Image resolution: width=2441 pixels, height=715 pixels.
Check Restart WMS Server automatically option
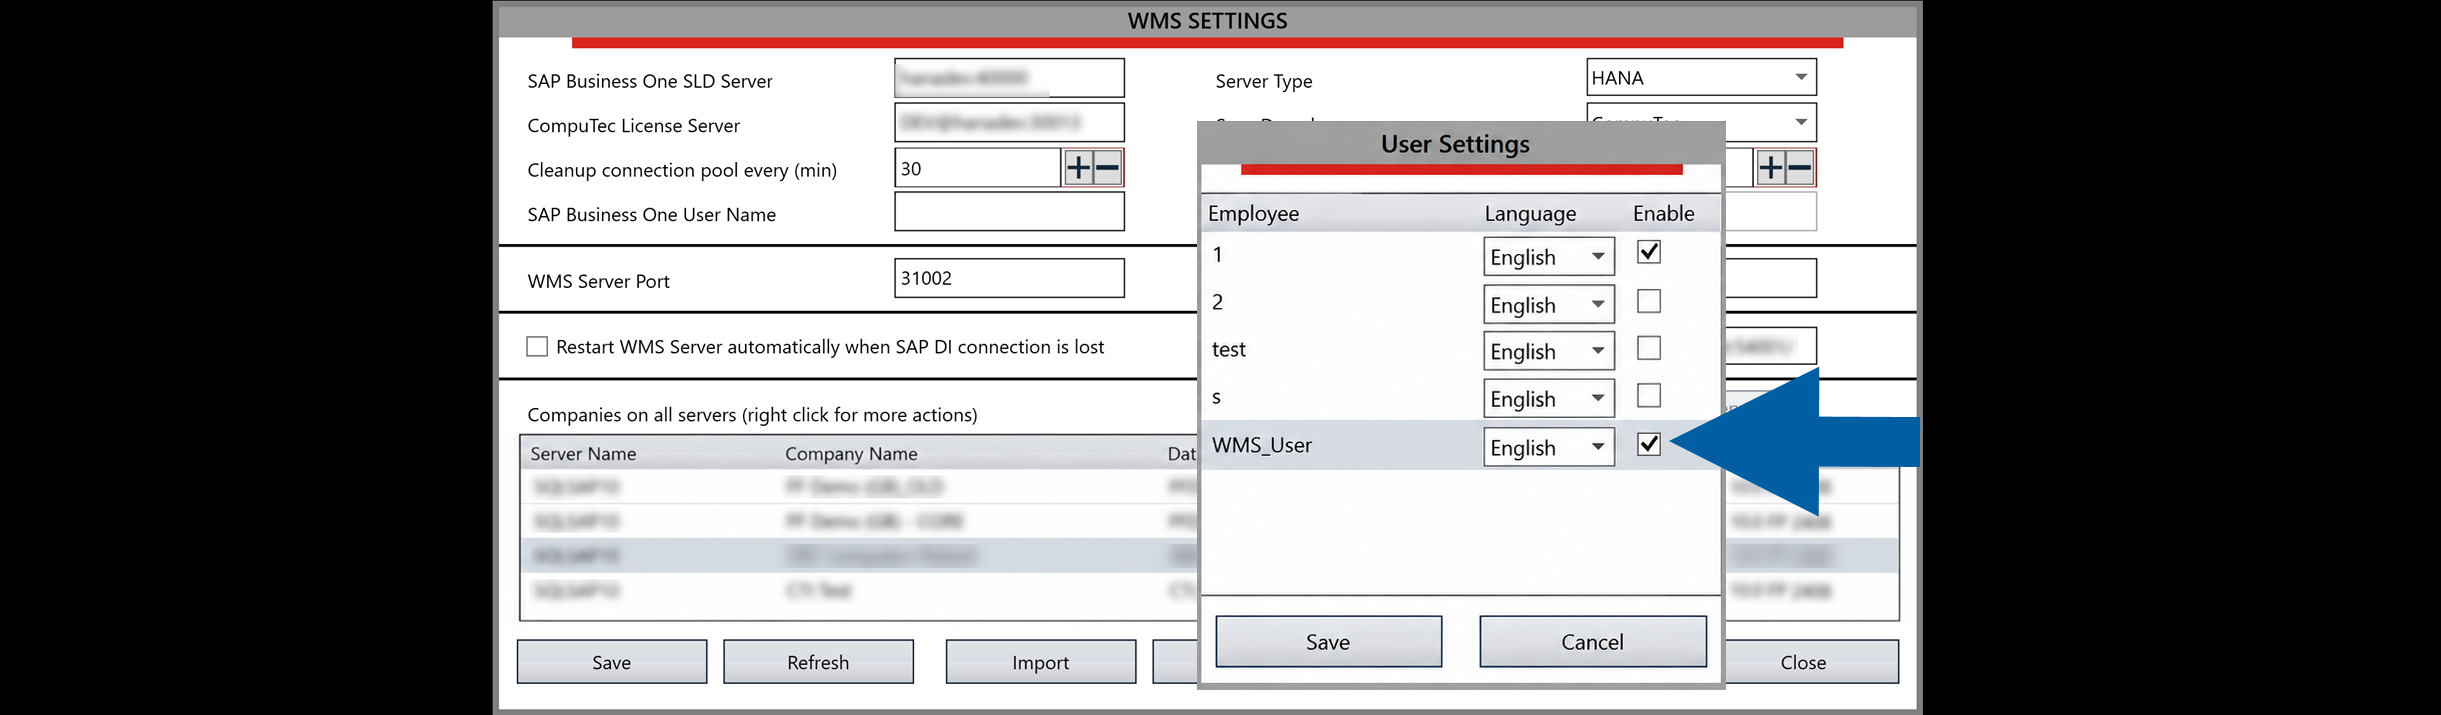pyautogui.click(x=537, y=347)
